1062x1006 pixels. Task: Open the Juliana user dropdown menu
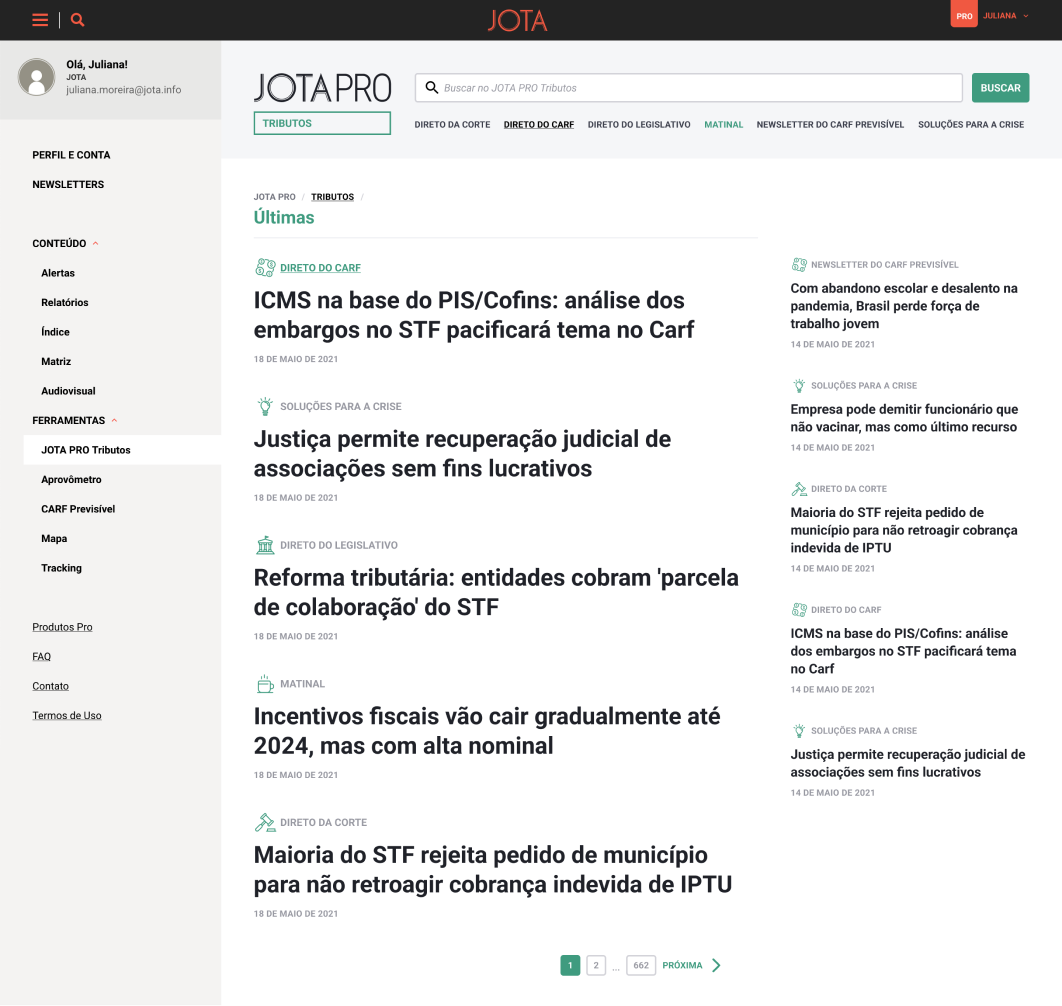pos(1005,16)
